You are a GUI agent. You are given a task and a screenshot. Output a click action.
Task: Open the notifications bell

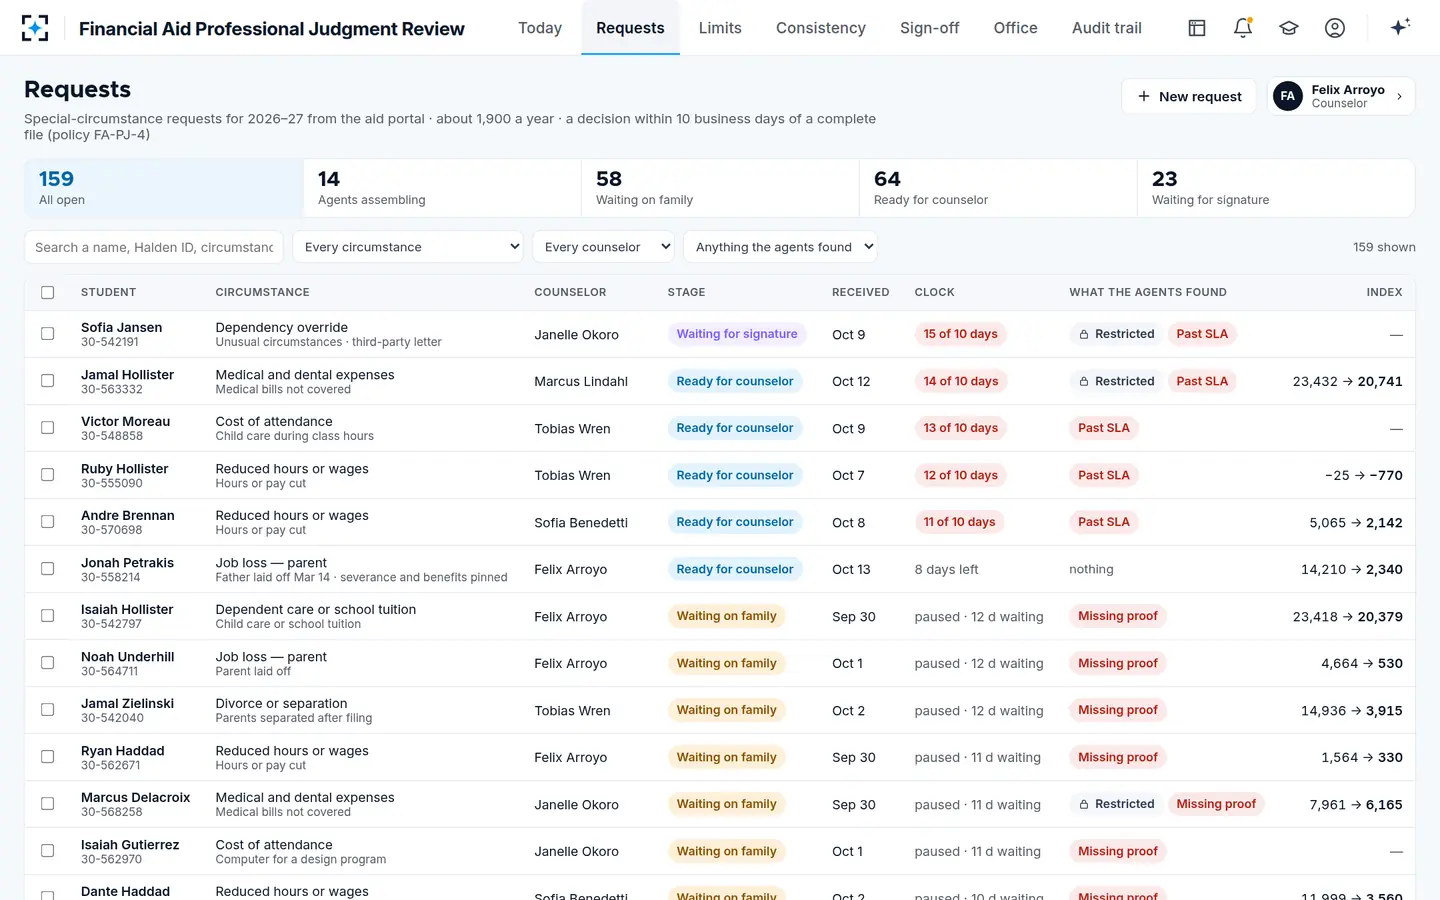[1243, 28]
